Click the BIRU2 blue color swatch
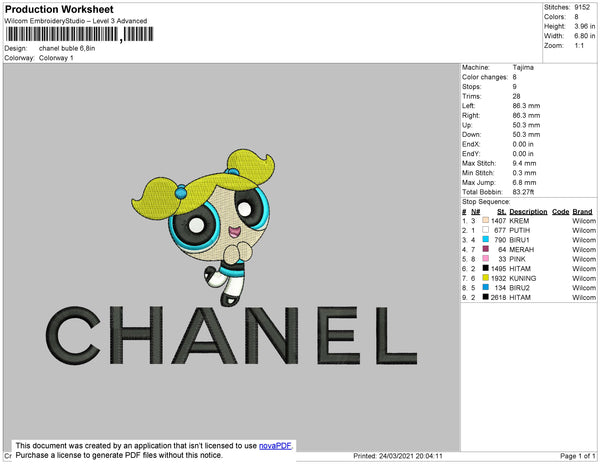 pos(486,287)
